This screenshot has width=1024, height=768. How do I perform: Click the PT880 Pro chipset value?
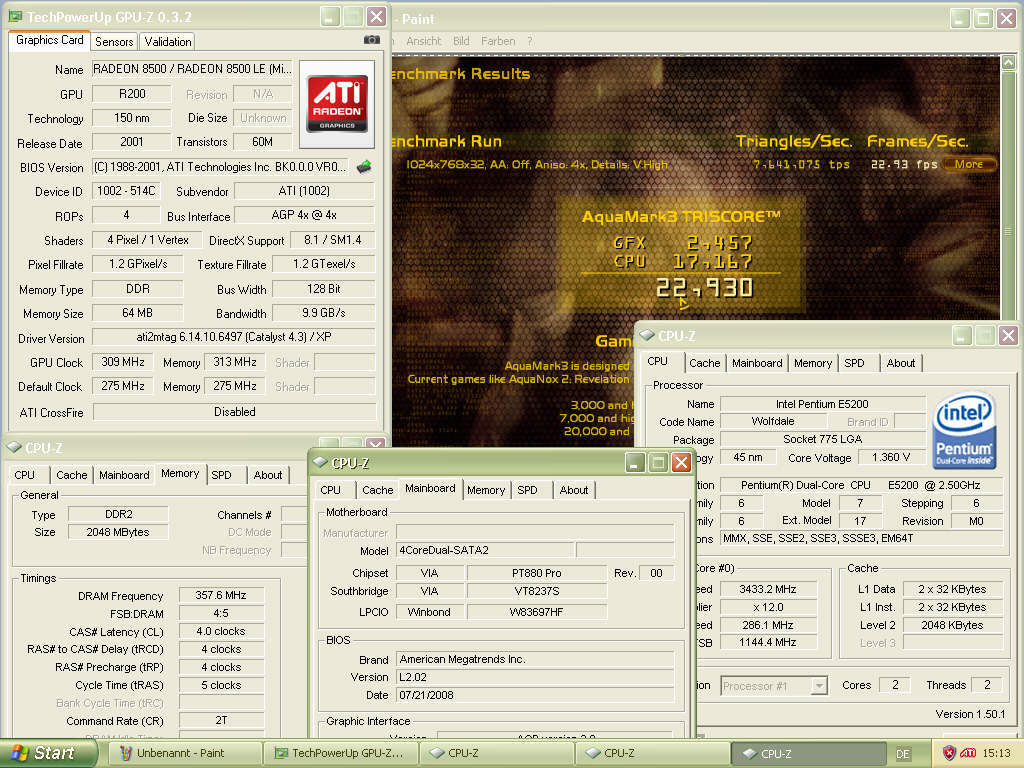(x=536, y=573)
